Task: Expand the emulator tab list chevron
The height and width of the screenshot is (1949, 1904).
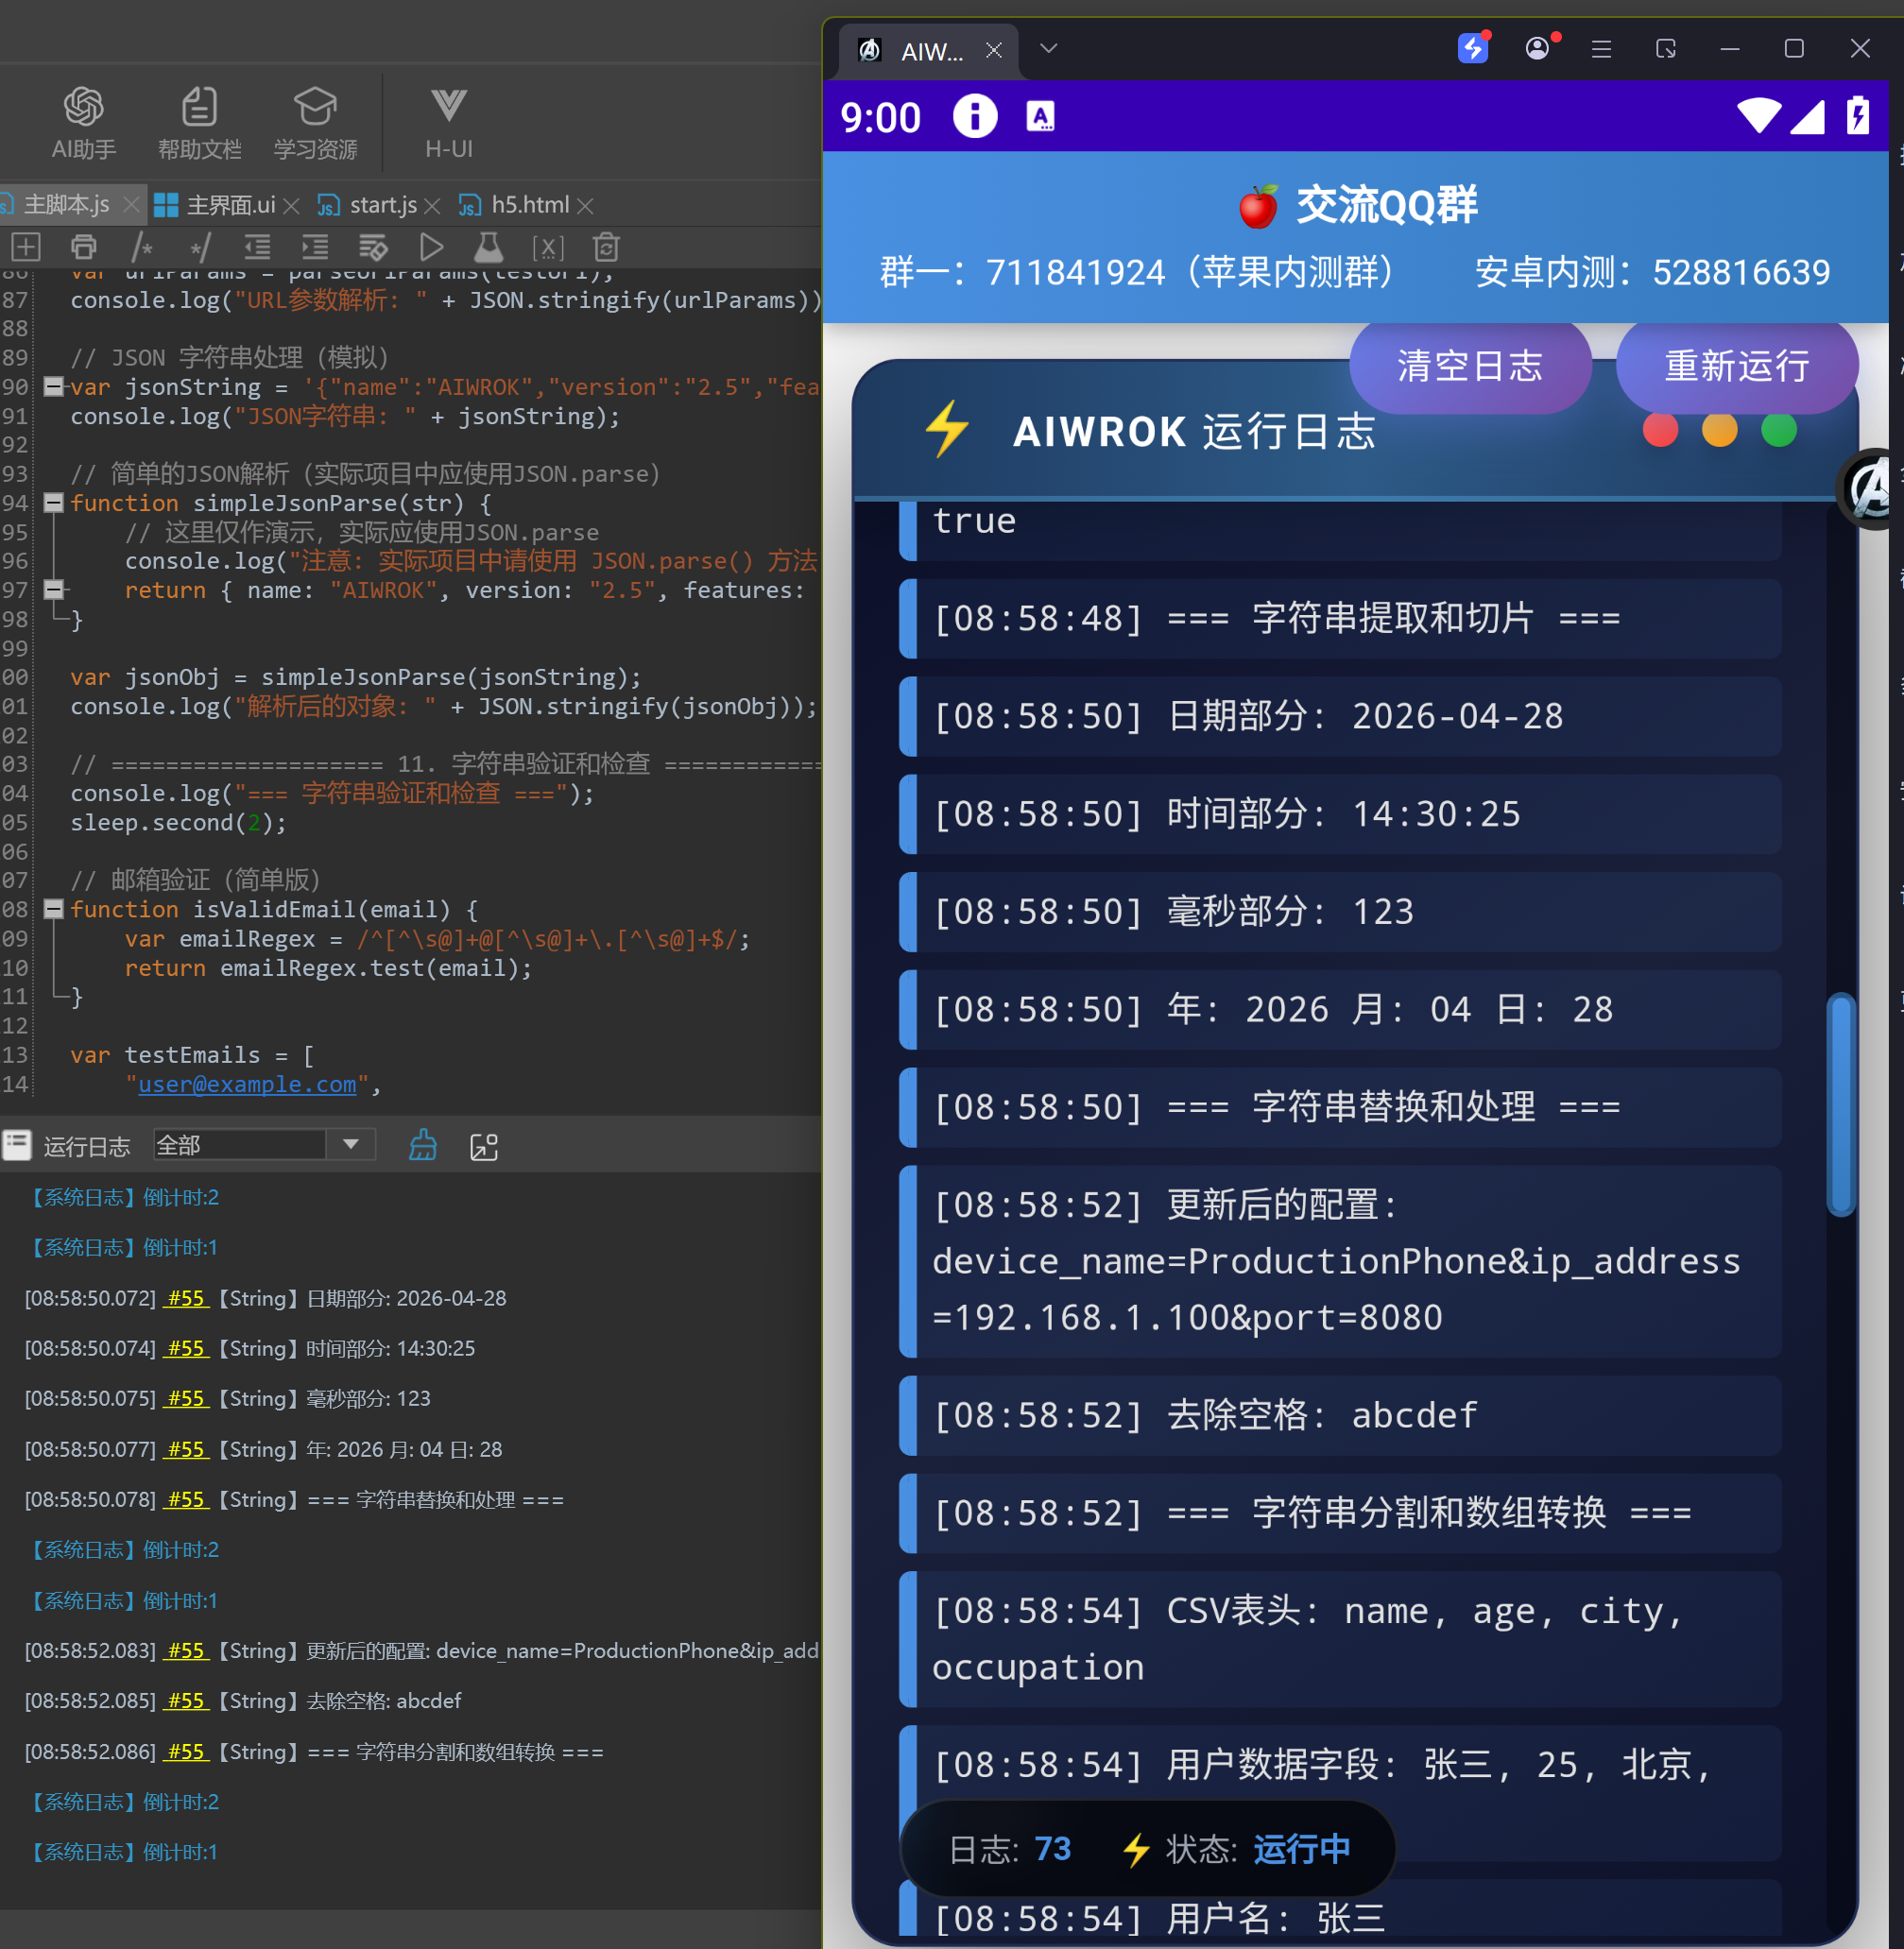Action: [1048, 48]
